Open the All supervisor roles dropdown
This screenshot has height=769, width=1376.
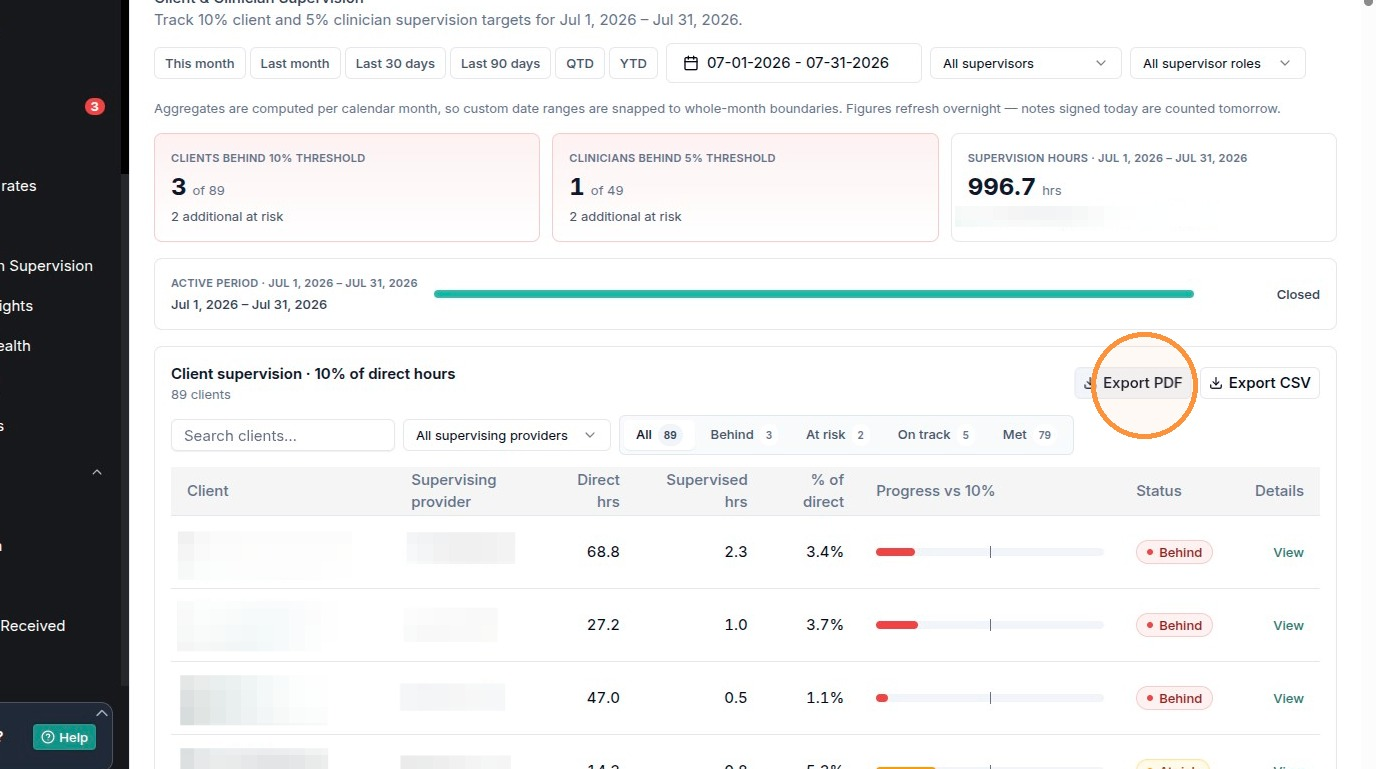tap(1217, 63)
